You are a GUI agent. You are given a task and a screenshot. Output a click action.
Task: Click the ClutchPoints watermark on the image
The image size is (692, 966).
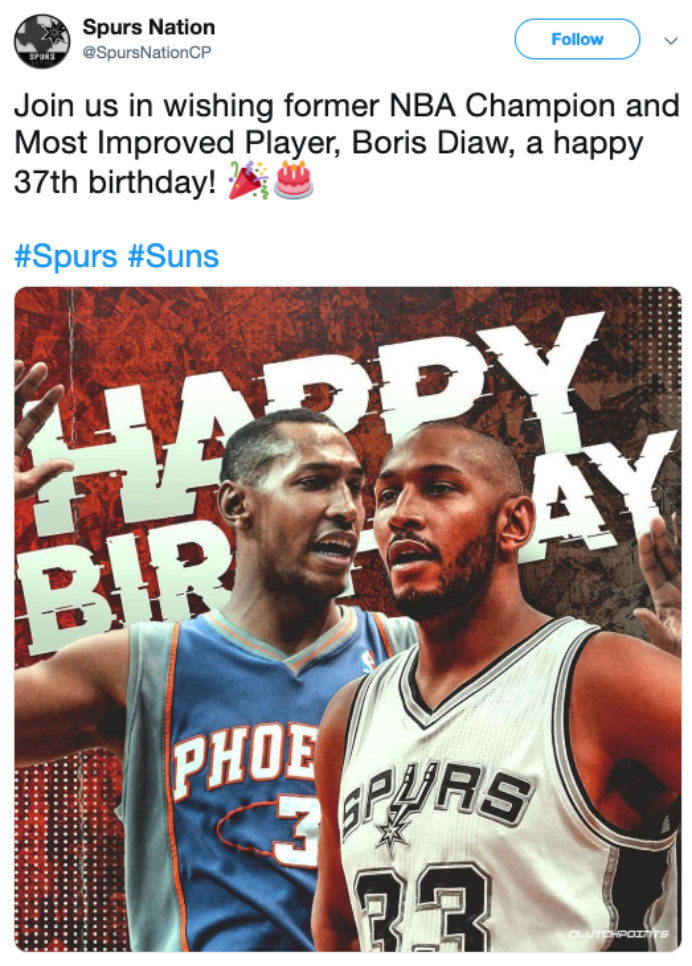tap(618, 934)
